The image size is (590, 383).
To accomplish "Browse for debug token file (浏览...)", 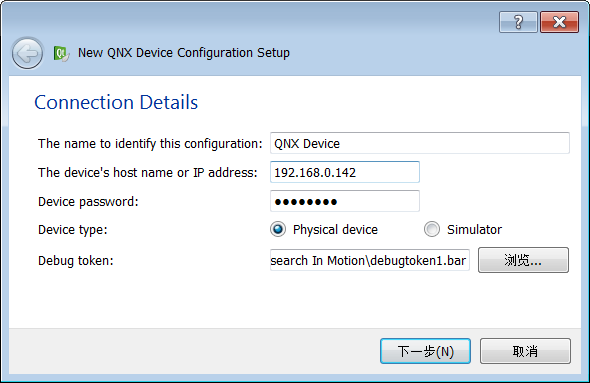I will pos(523,260).
